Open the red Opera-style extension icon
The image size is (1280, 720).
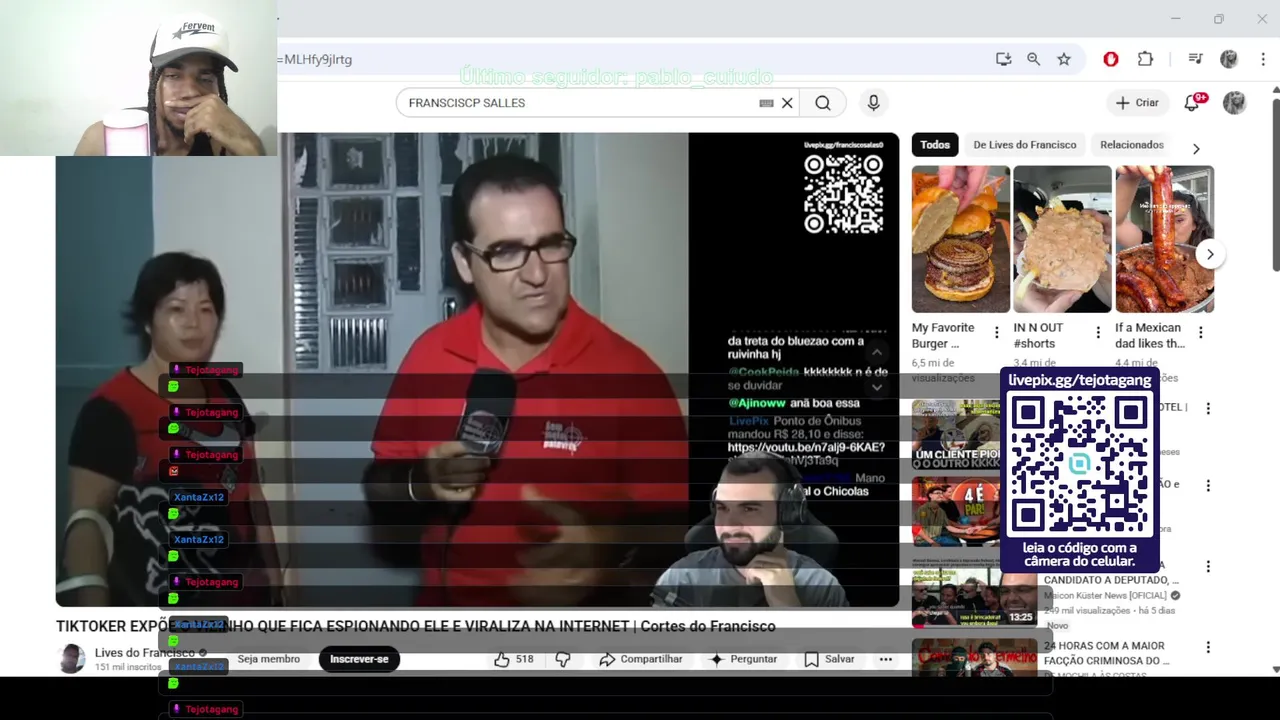(1110, 59)
